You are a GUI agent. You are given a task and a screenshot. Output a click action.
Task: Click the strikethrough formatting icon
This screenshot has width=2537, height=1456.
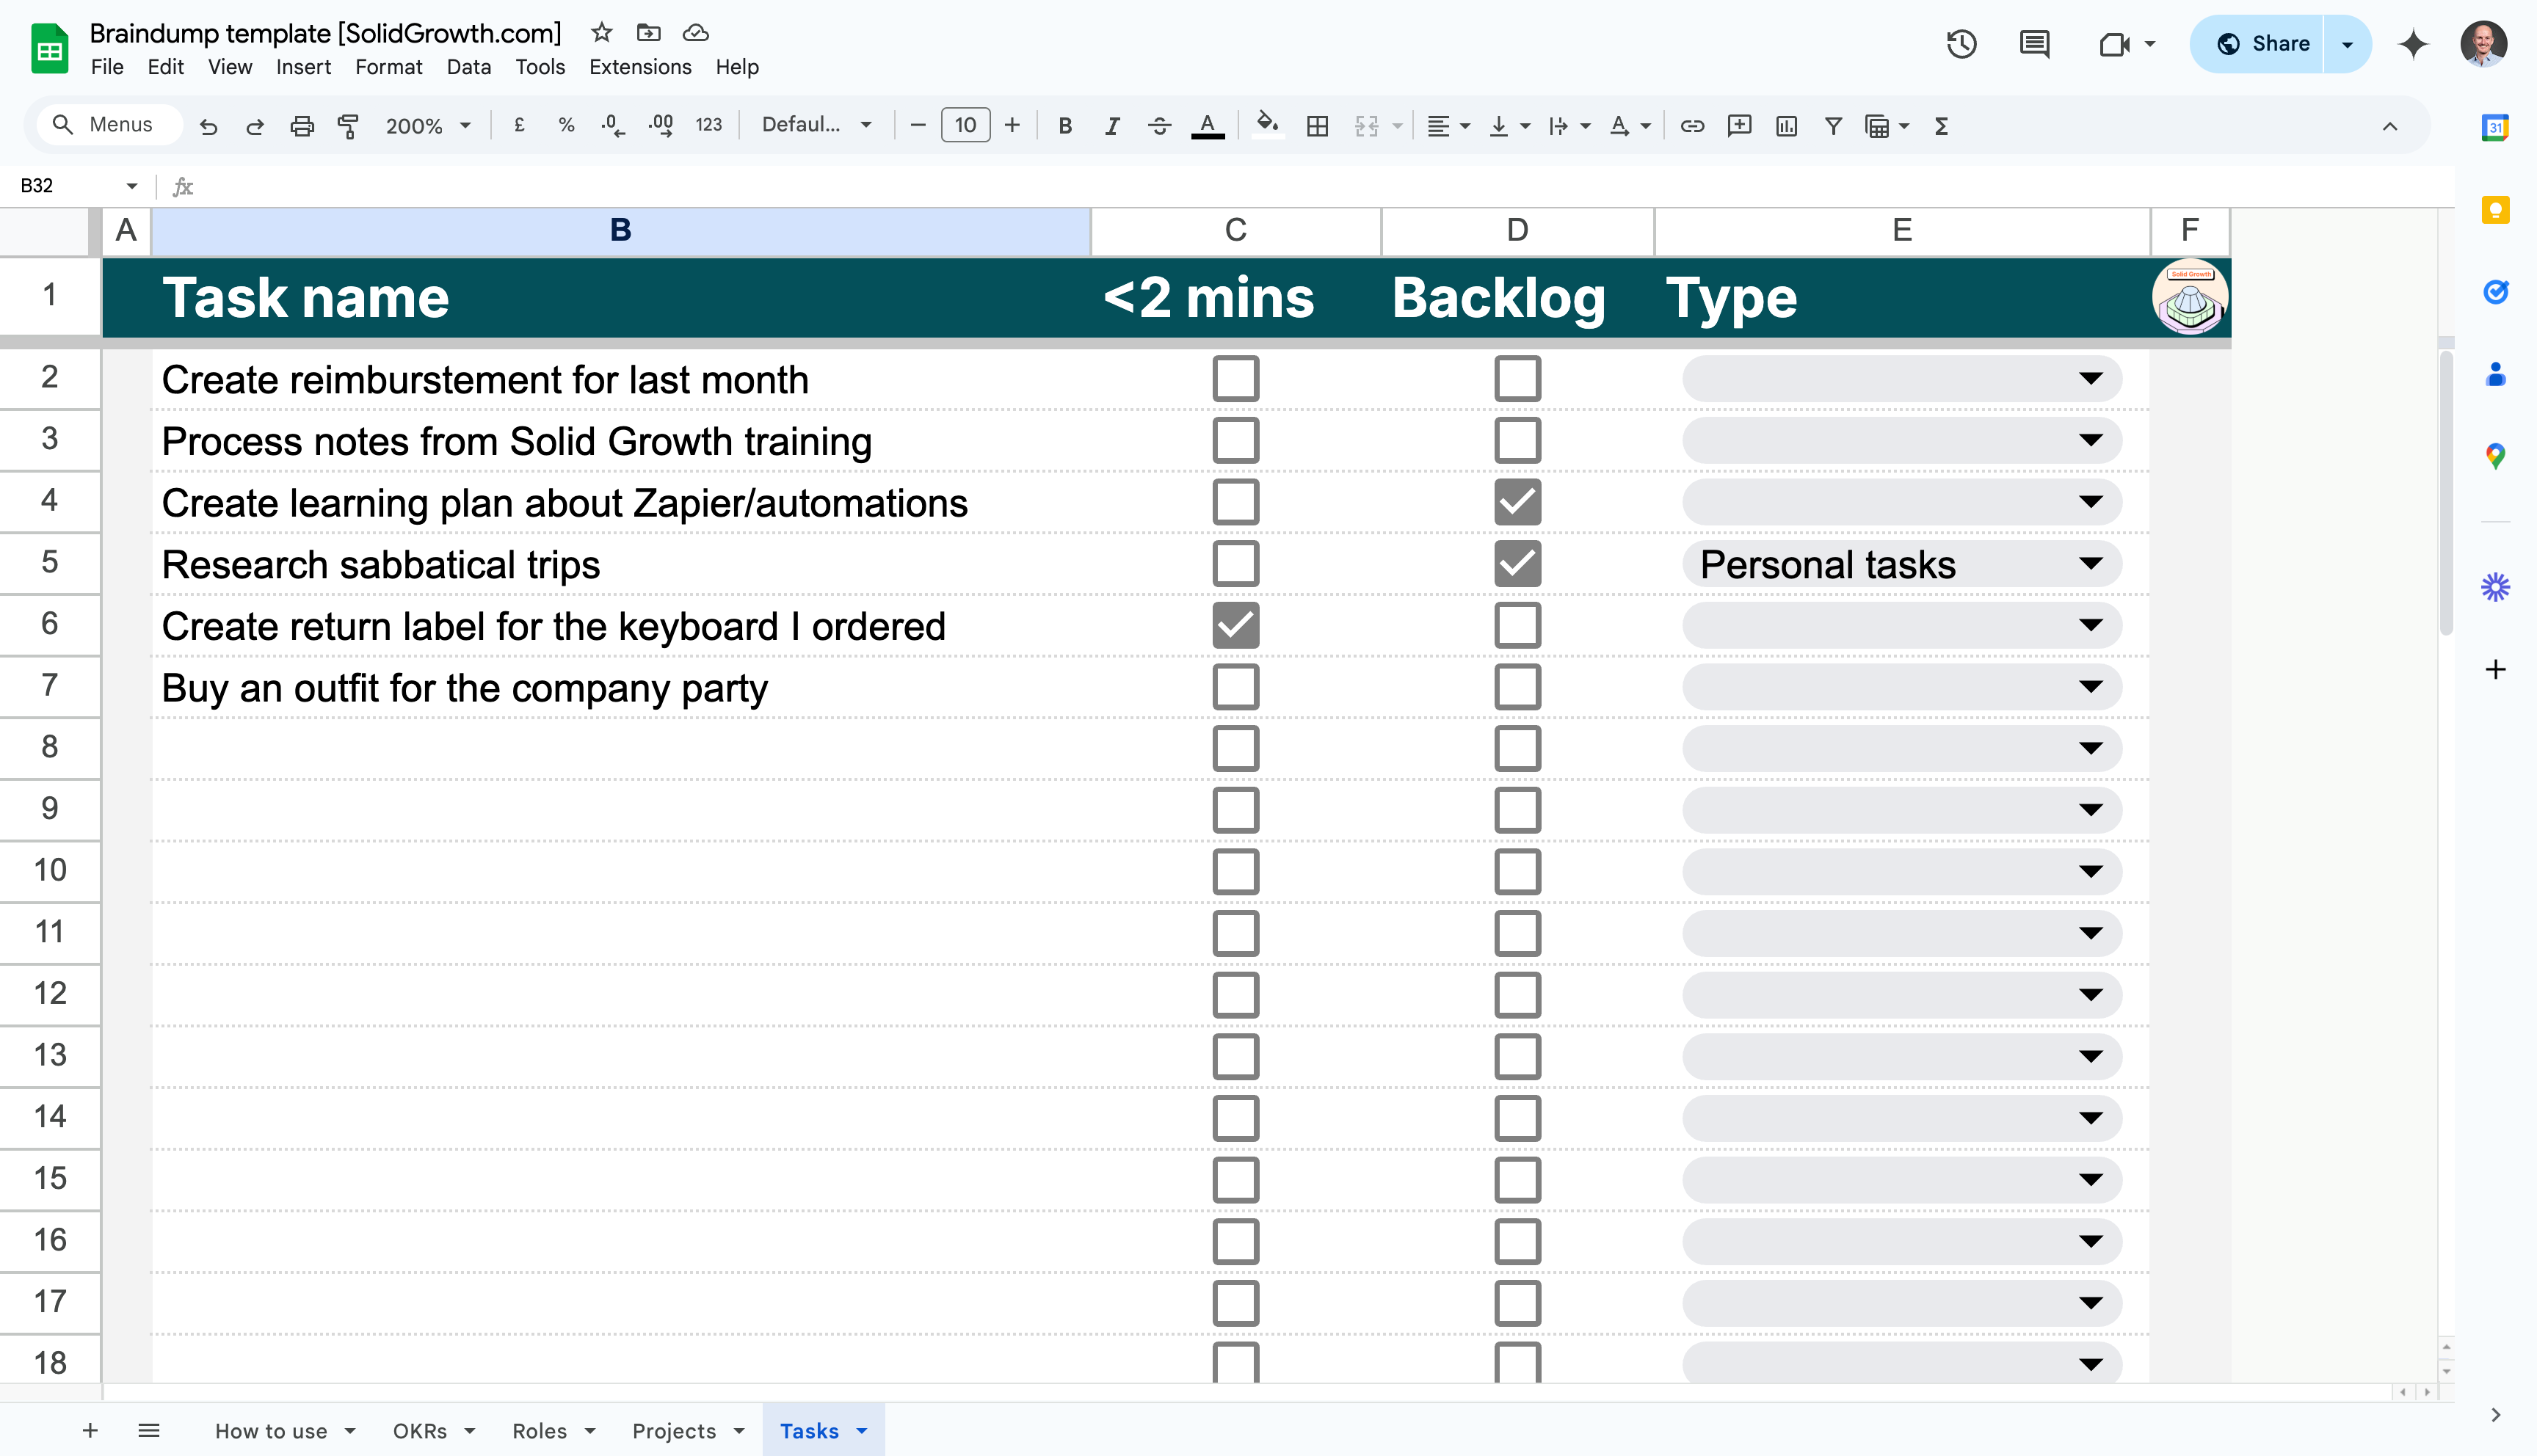(1159, 126)
